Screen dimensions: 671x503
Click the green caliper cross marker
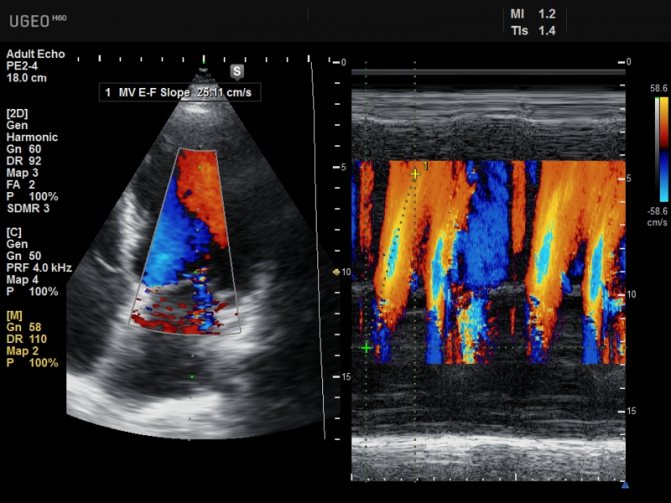(366, 348)
